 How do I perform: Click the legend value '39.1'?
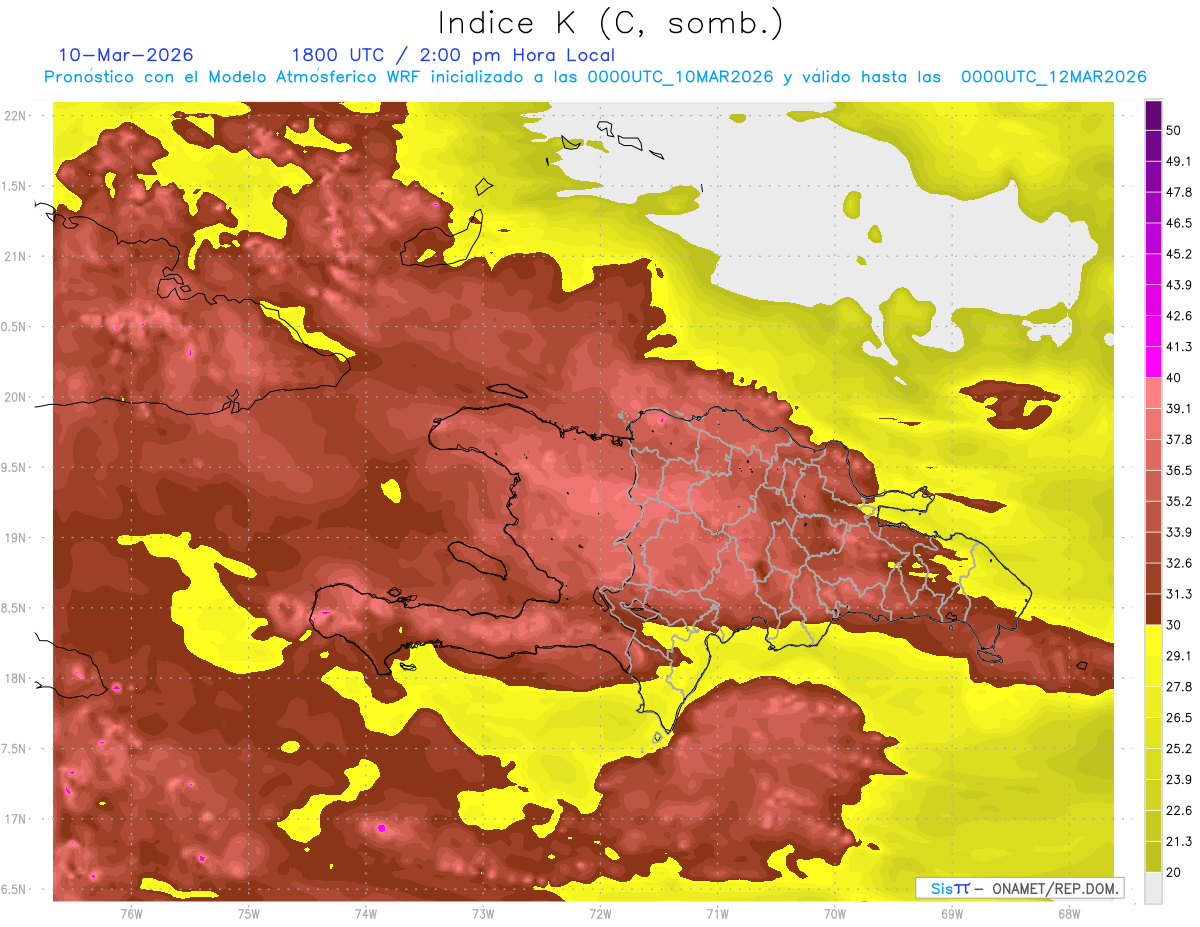tap(1178, 409)
